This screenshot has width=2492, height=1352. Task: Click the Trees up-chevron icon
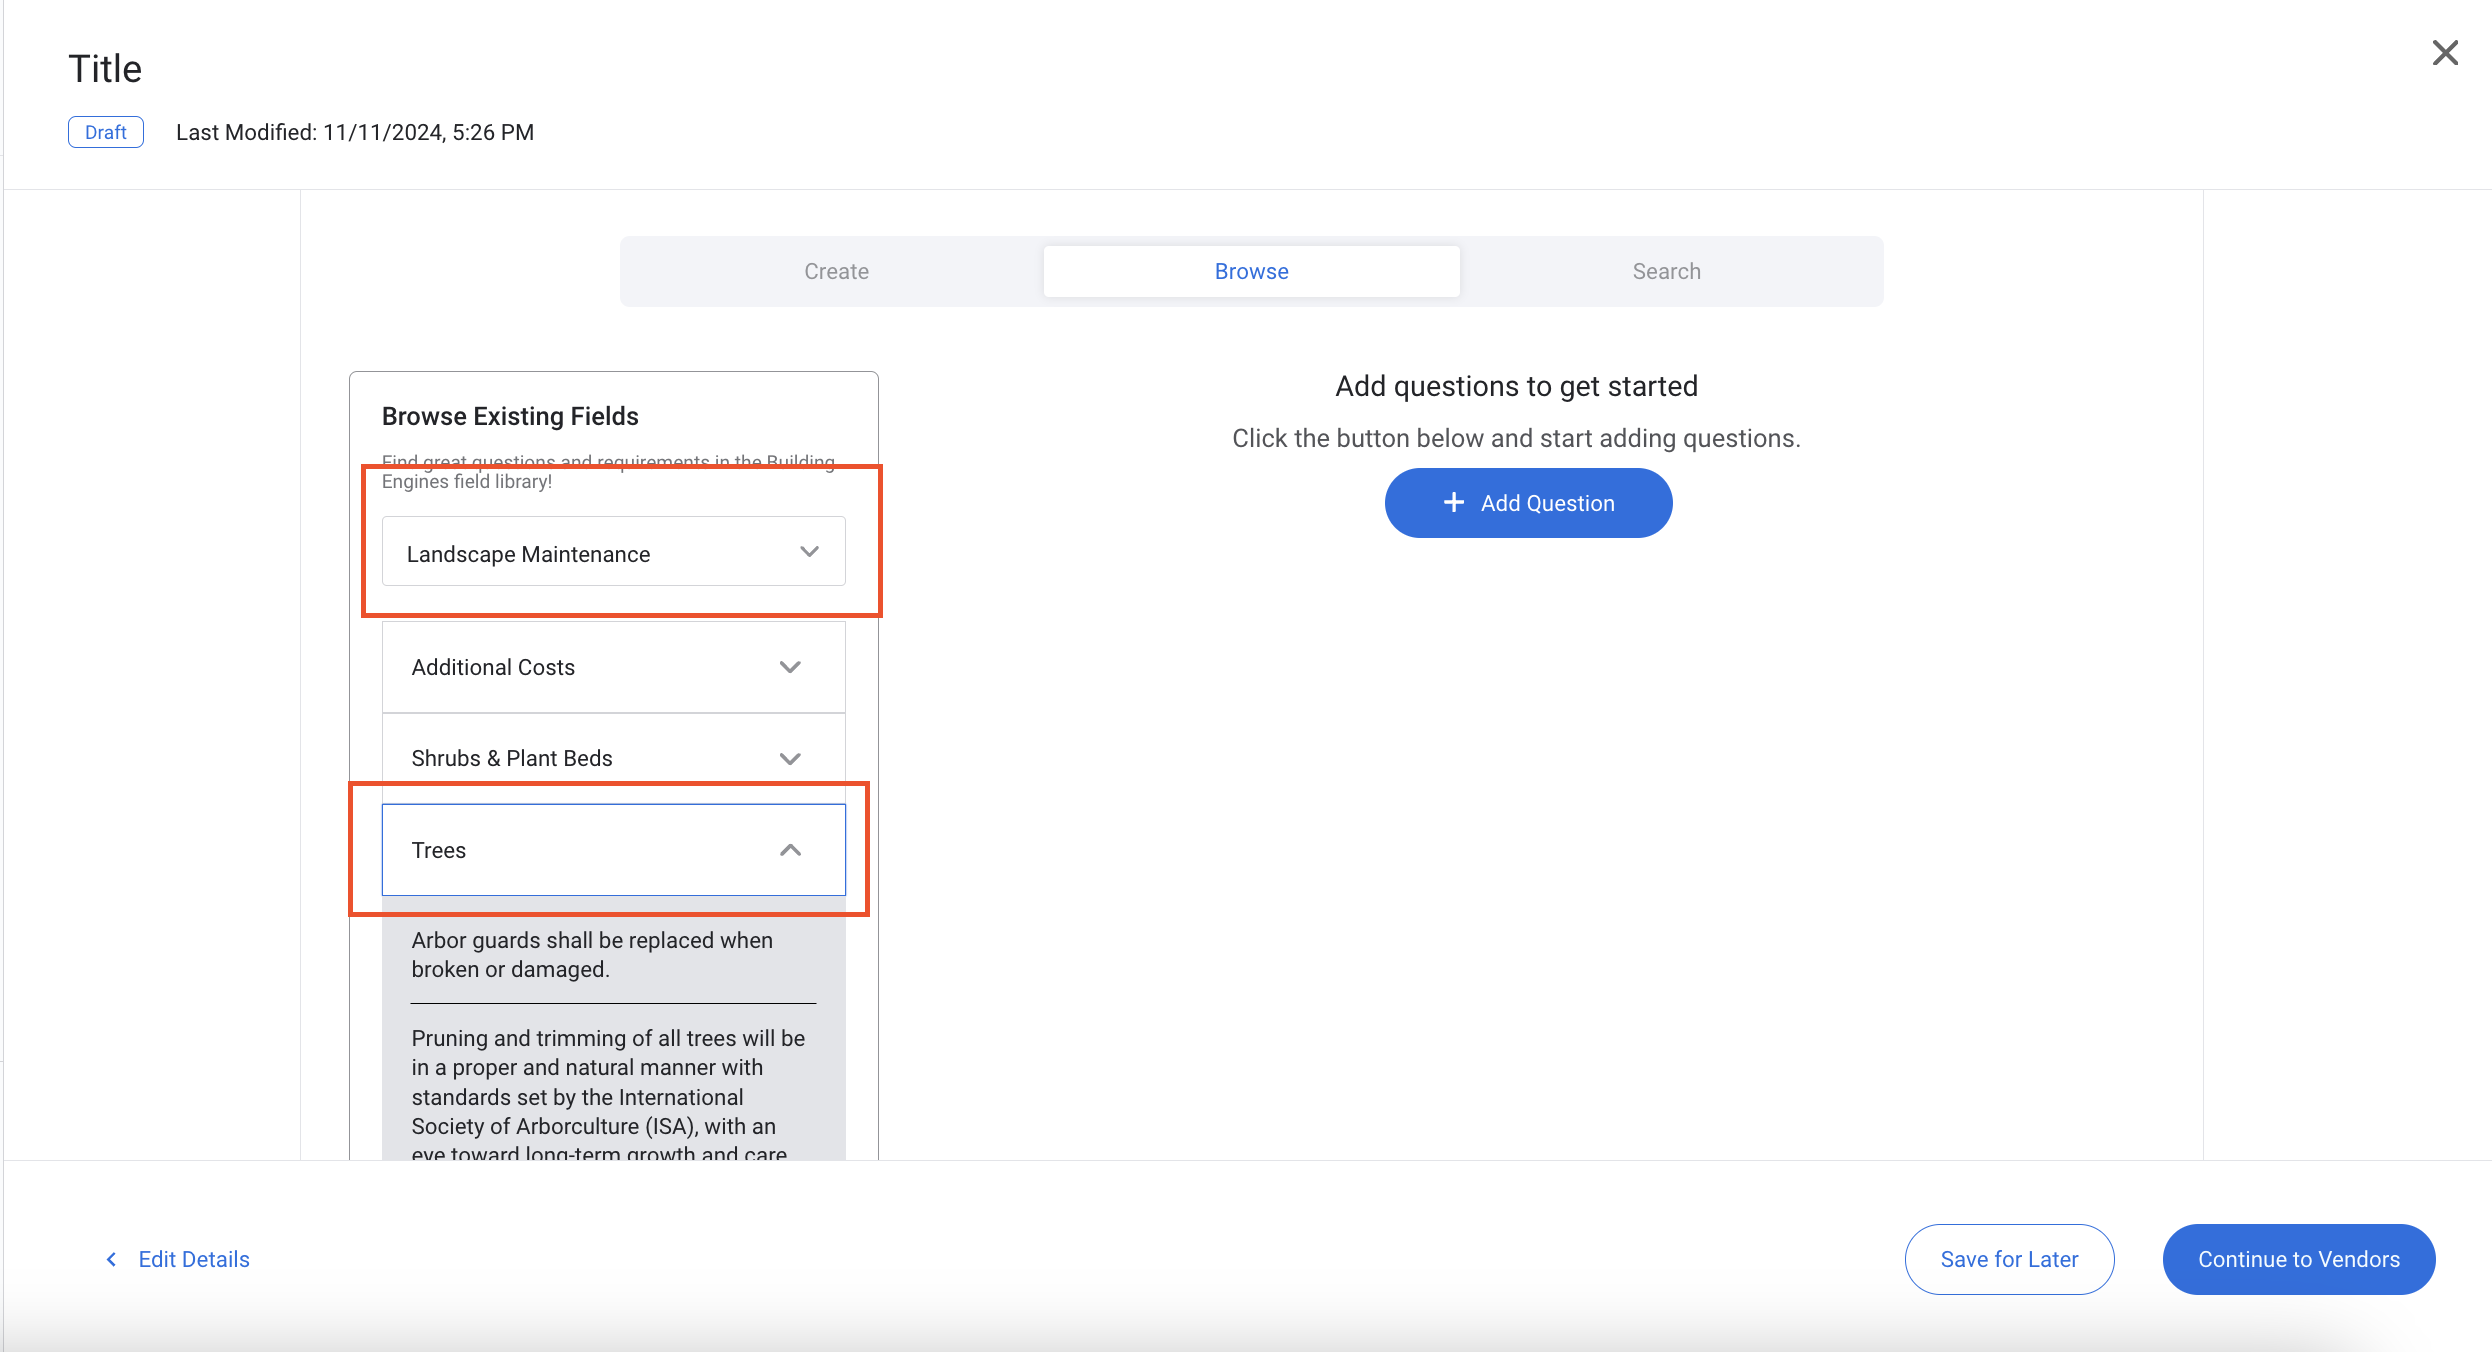[790, 850]
